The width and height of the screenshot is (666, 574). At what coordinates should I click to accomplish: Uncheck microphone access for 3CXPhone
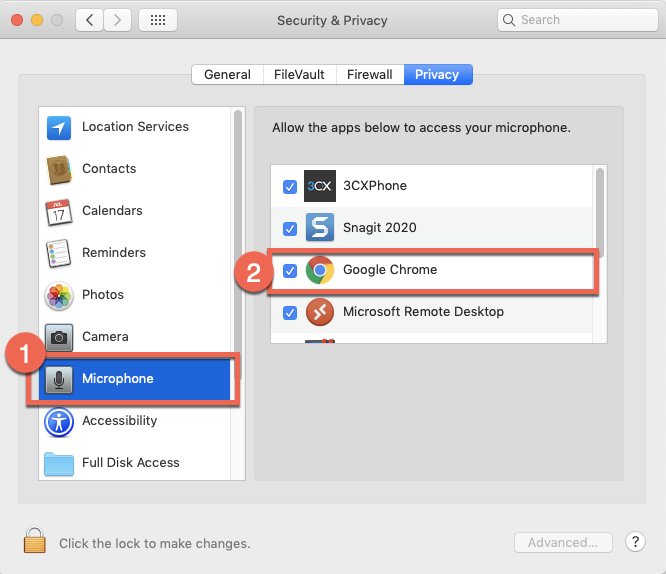pyautogui.click(x=290, y=186)
